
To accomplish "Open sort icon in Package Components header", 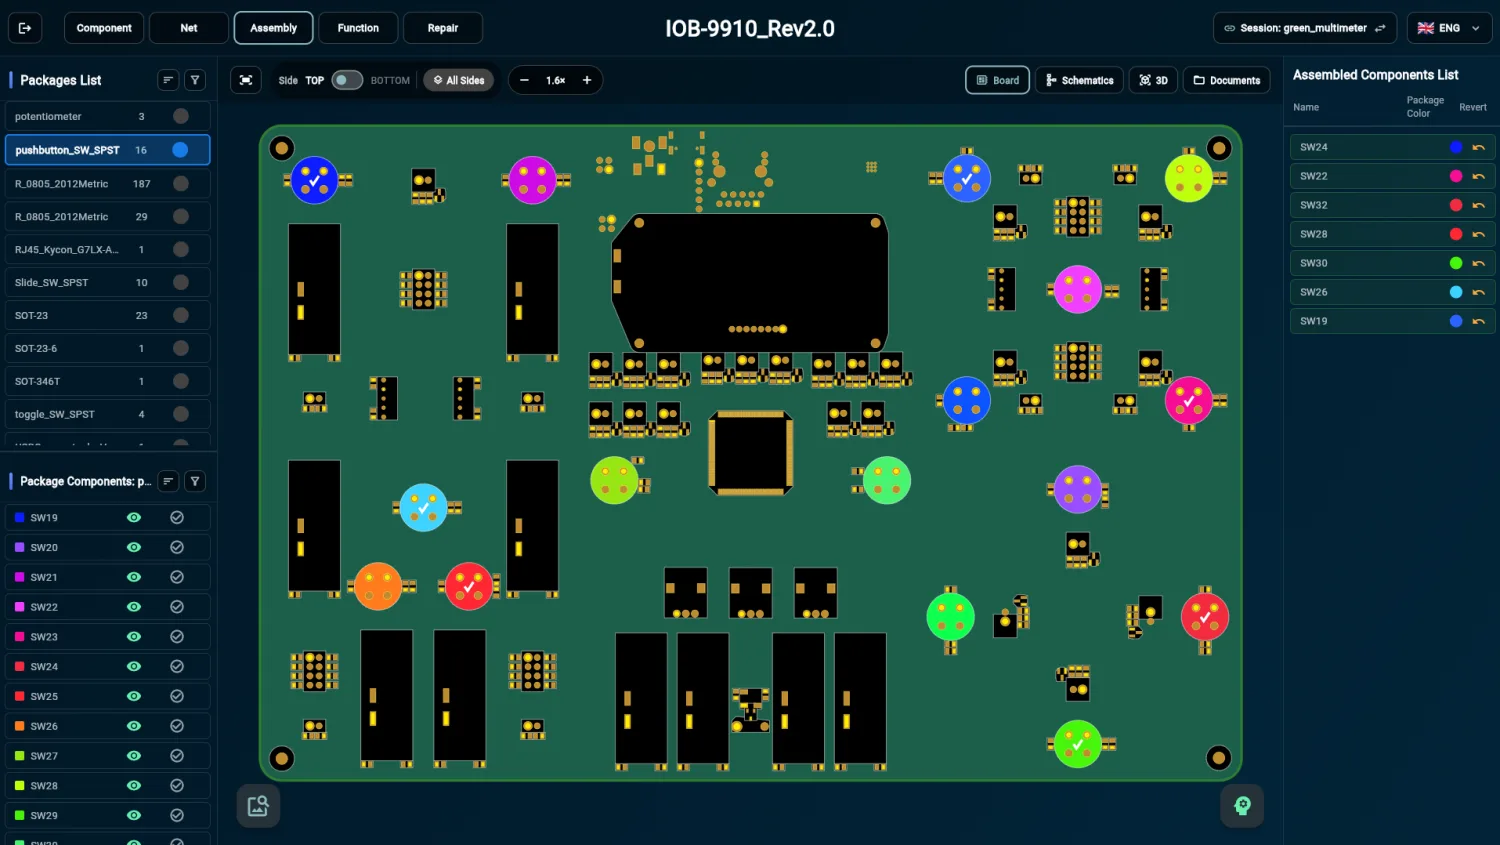I will coord(168,481).
